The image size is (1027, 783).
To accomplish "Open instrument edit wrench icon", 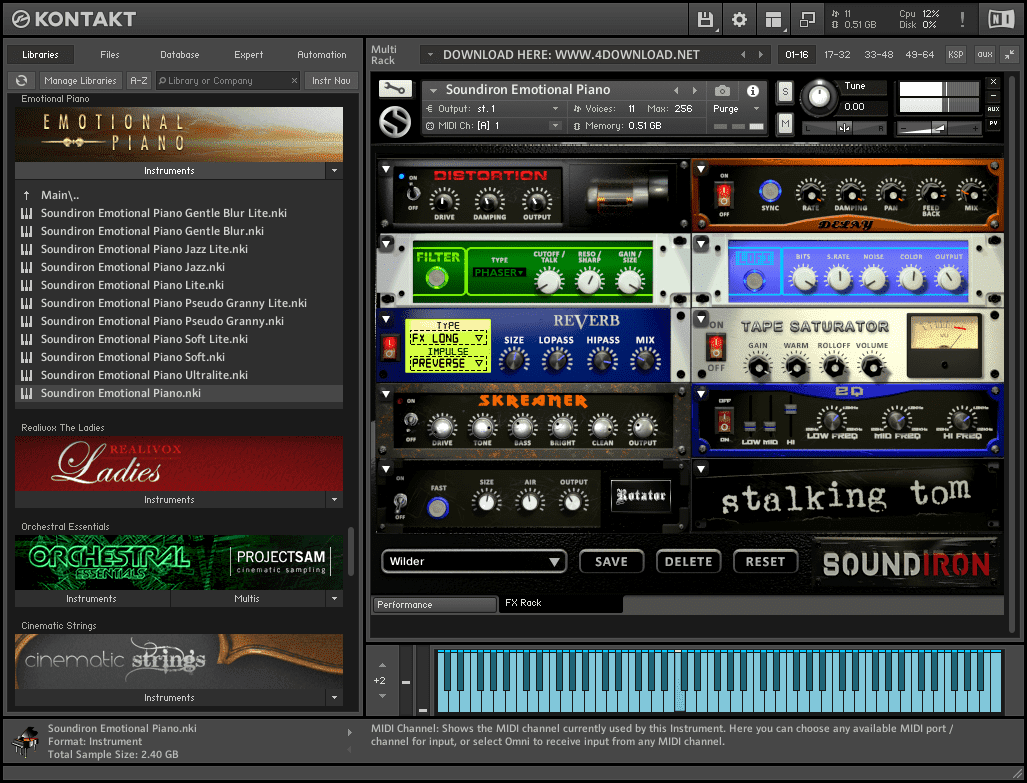I will click(x=395, y=88).
